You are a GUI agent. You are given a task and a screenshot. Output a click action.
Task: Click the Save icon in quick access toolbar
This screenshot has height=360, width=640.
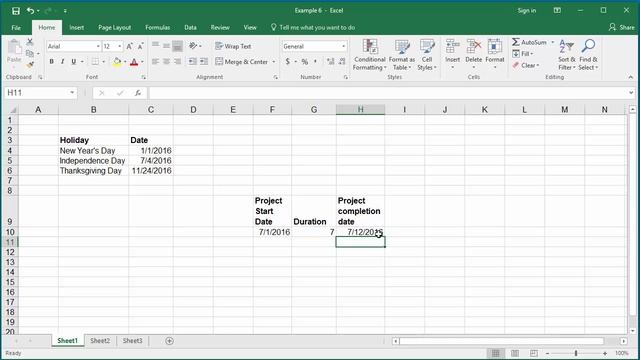(16, 11)
